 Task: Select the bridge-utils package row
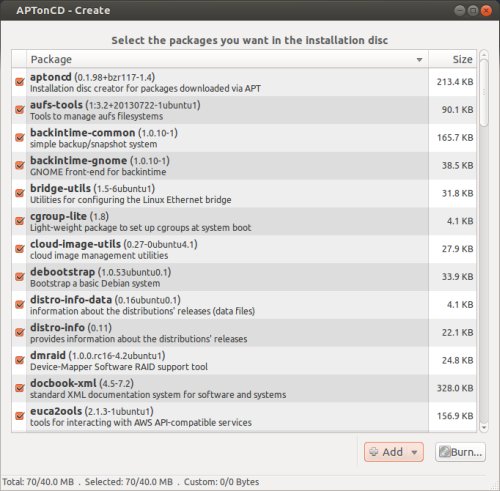click(x=244, y=194)
